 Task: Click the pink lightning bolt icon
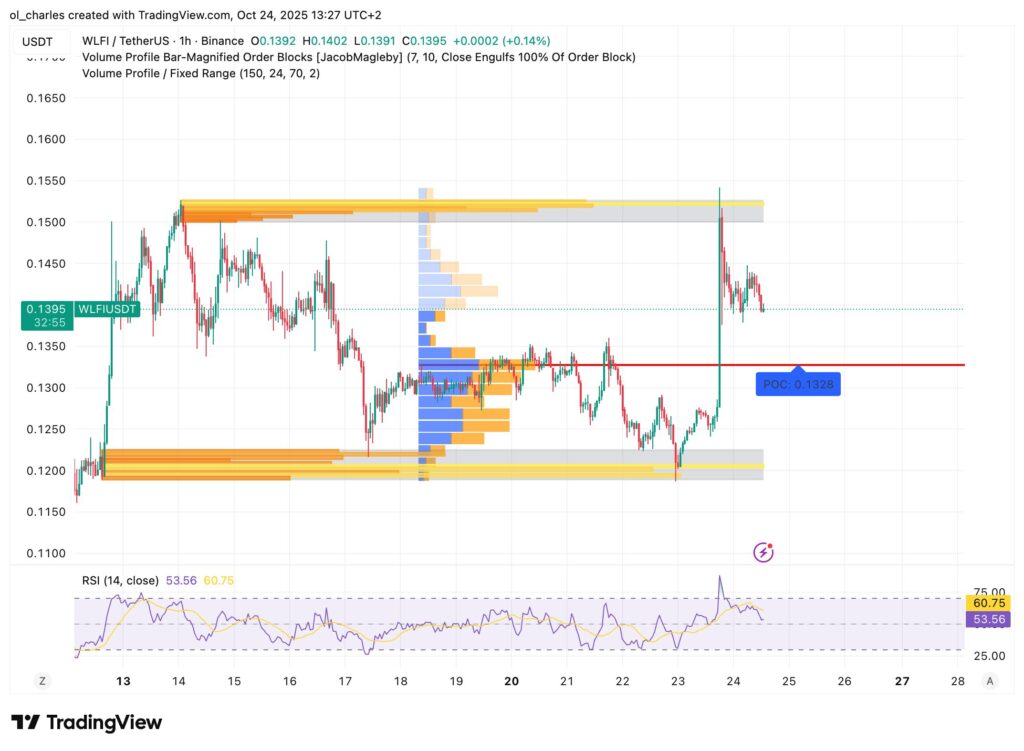coord(764,551)
